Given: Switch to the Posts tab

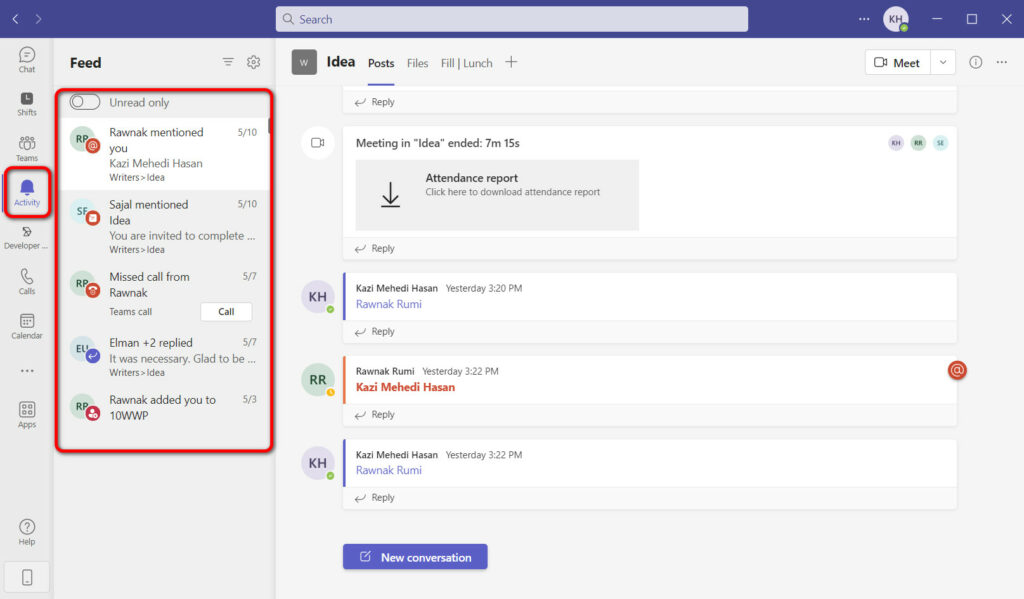Looking at the screenshot, I should coord(381,63).
